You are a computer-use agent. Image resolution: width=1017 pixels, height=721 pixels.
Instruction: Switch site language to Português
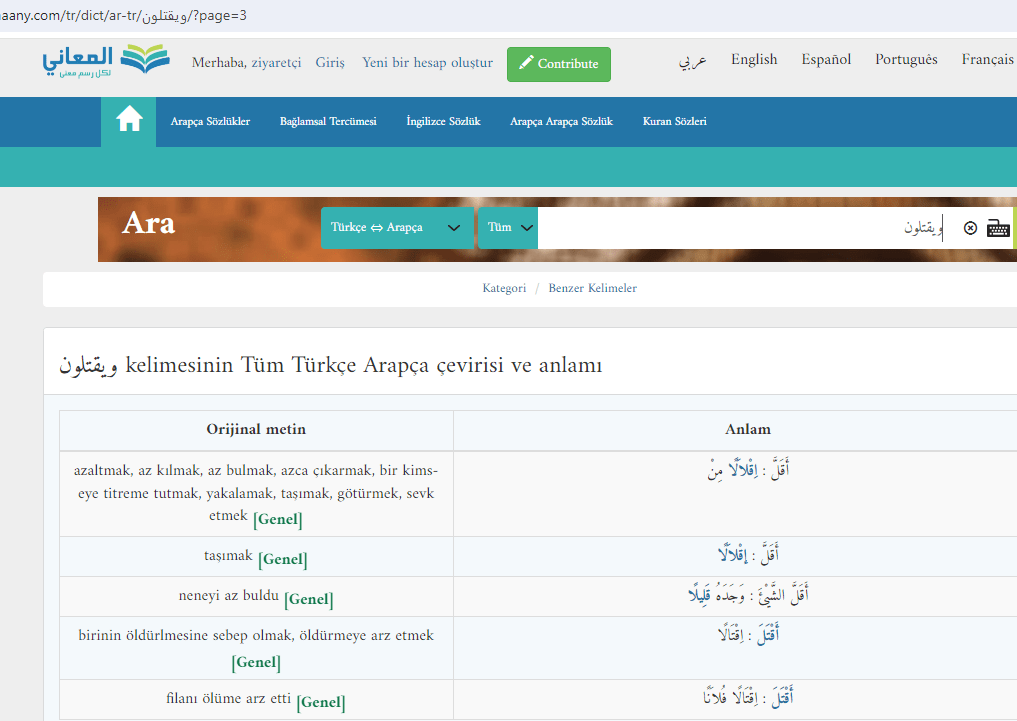pos(906,60)
